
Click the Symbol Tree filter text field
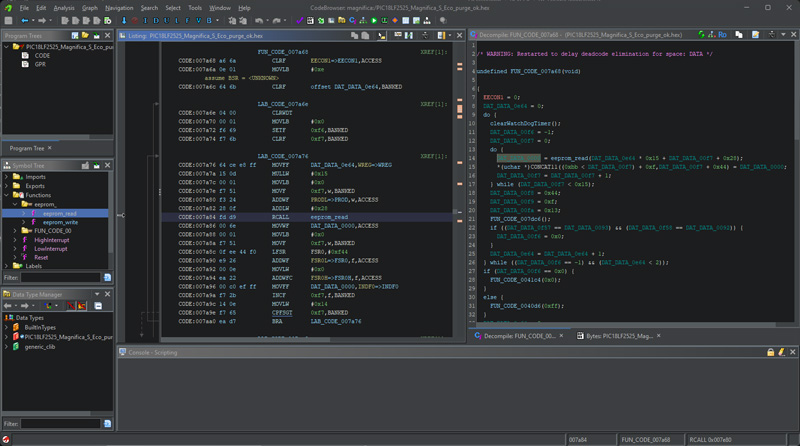tap(60, 277)
